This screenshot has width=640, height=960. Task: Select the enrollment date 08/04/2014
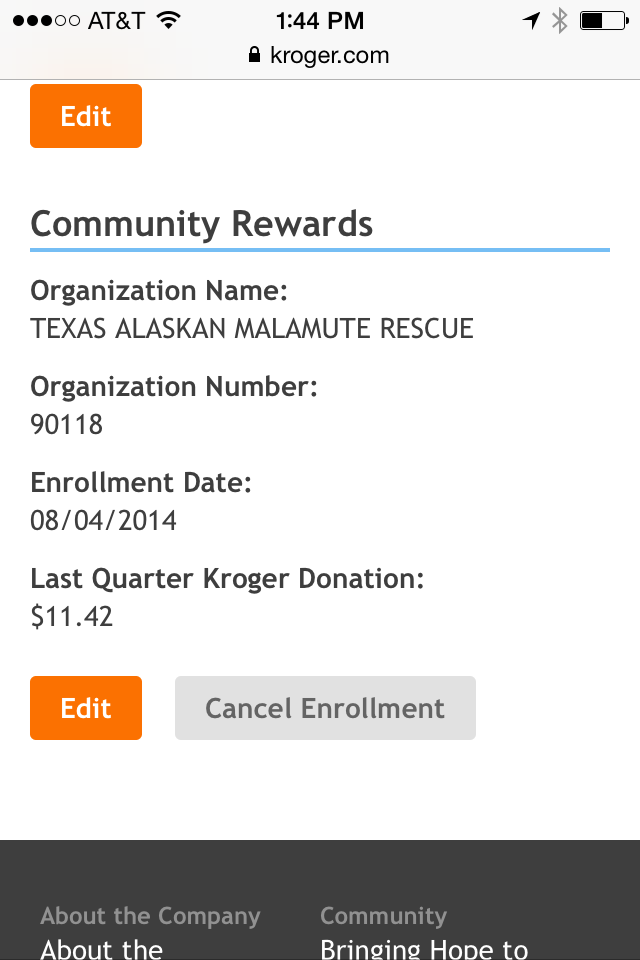point(104,520)
